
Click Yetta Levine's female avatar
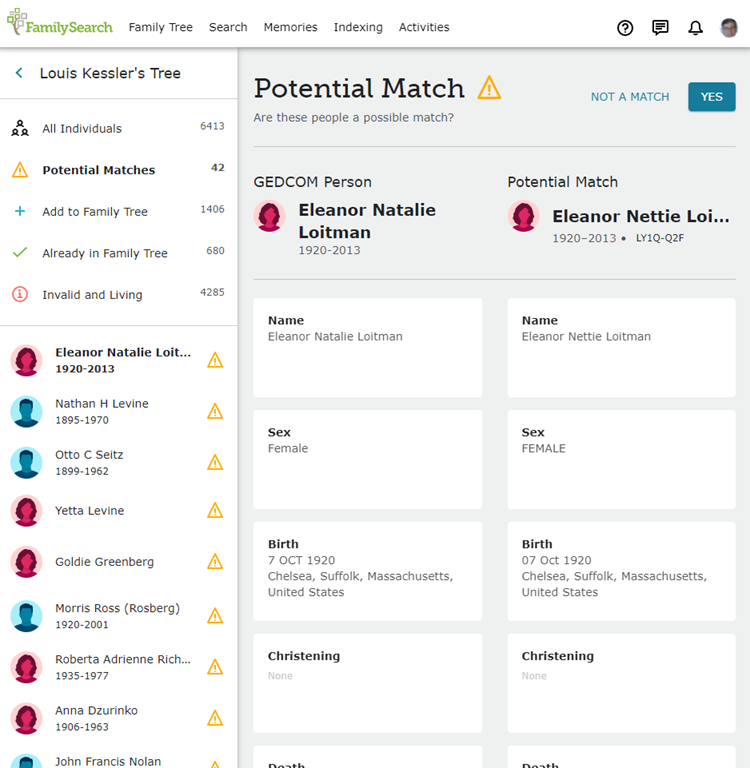point(26,511)
